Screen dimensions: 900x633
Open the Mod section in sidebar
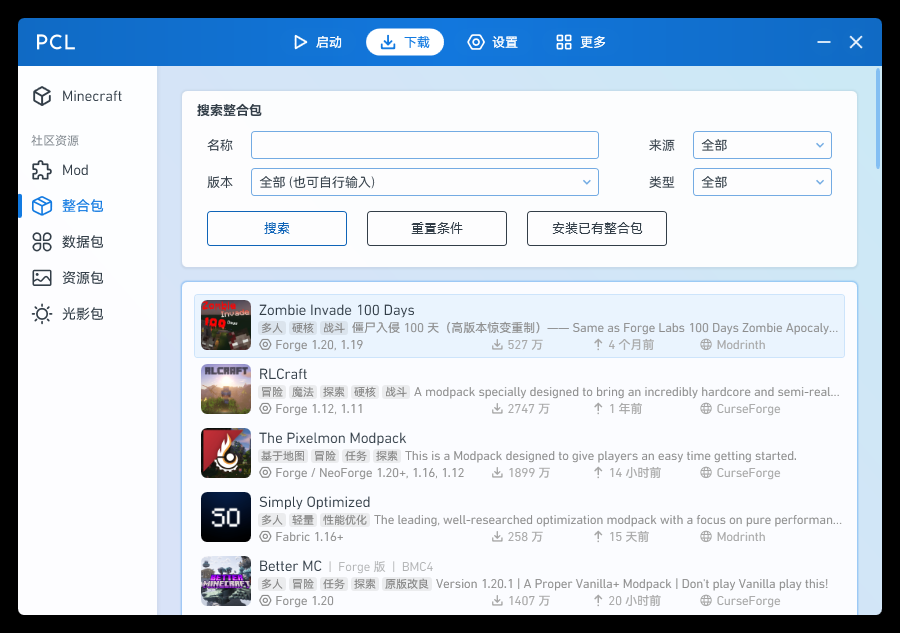point(87,170)
